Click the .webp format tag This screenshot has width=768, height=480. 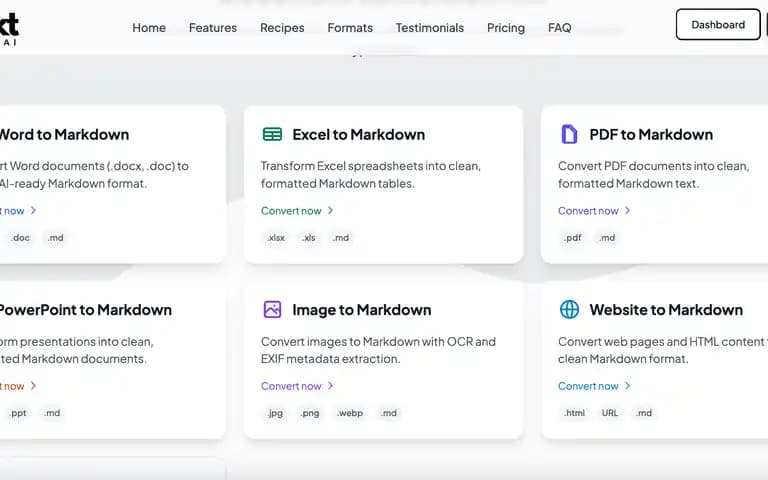tap(350, 413)
